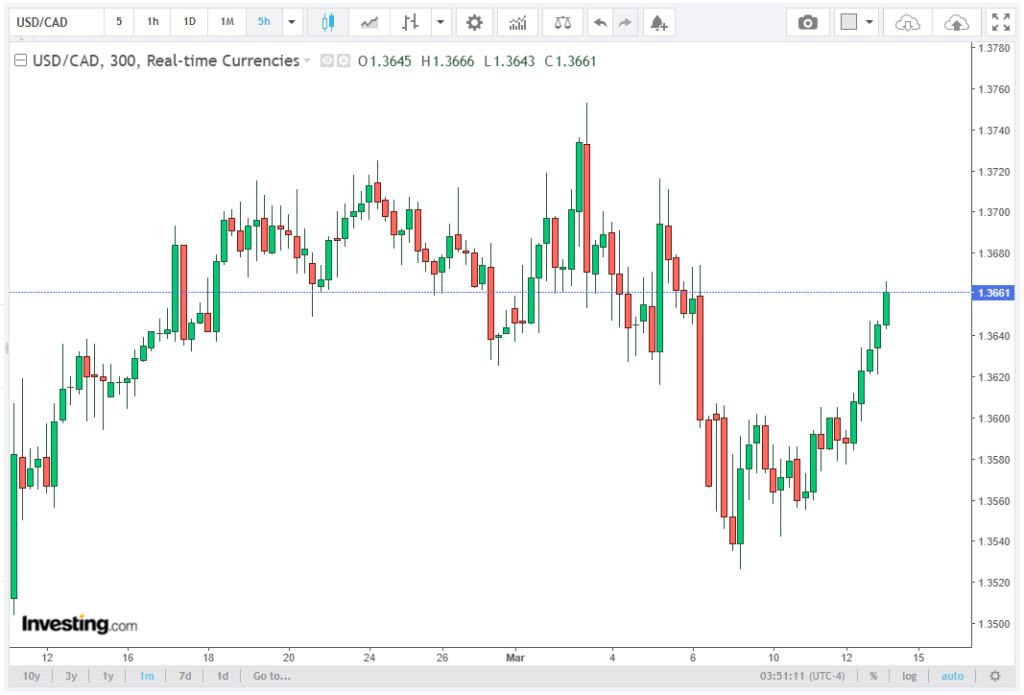Screen dimensions: 1024x695
Task: Enable log scale
Action: (x=909, y=676)
